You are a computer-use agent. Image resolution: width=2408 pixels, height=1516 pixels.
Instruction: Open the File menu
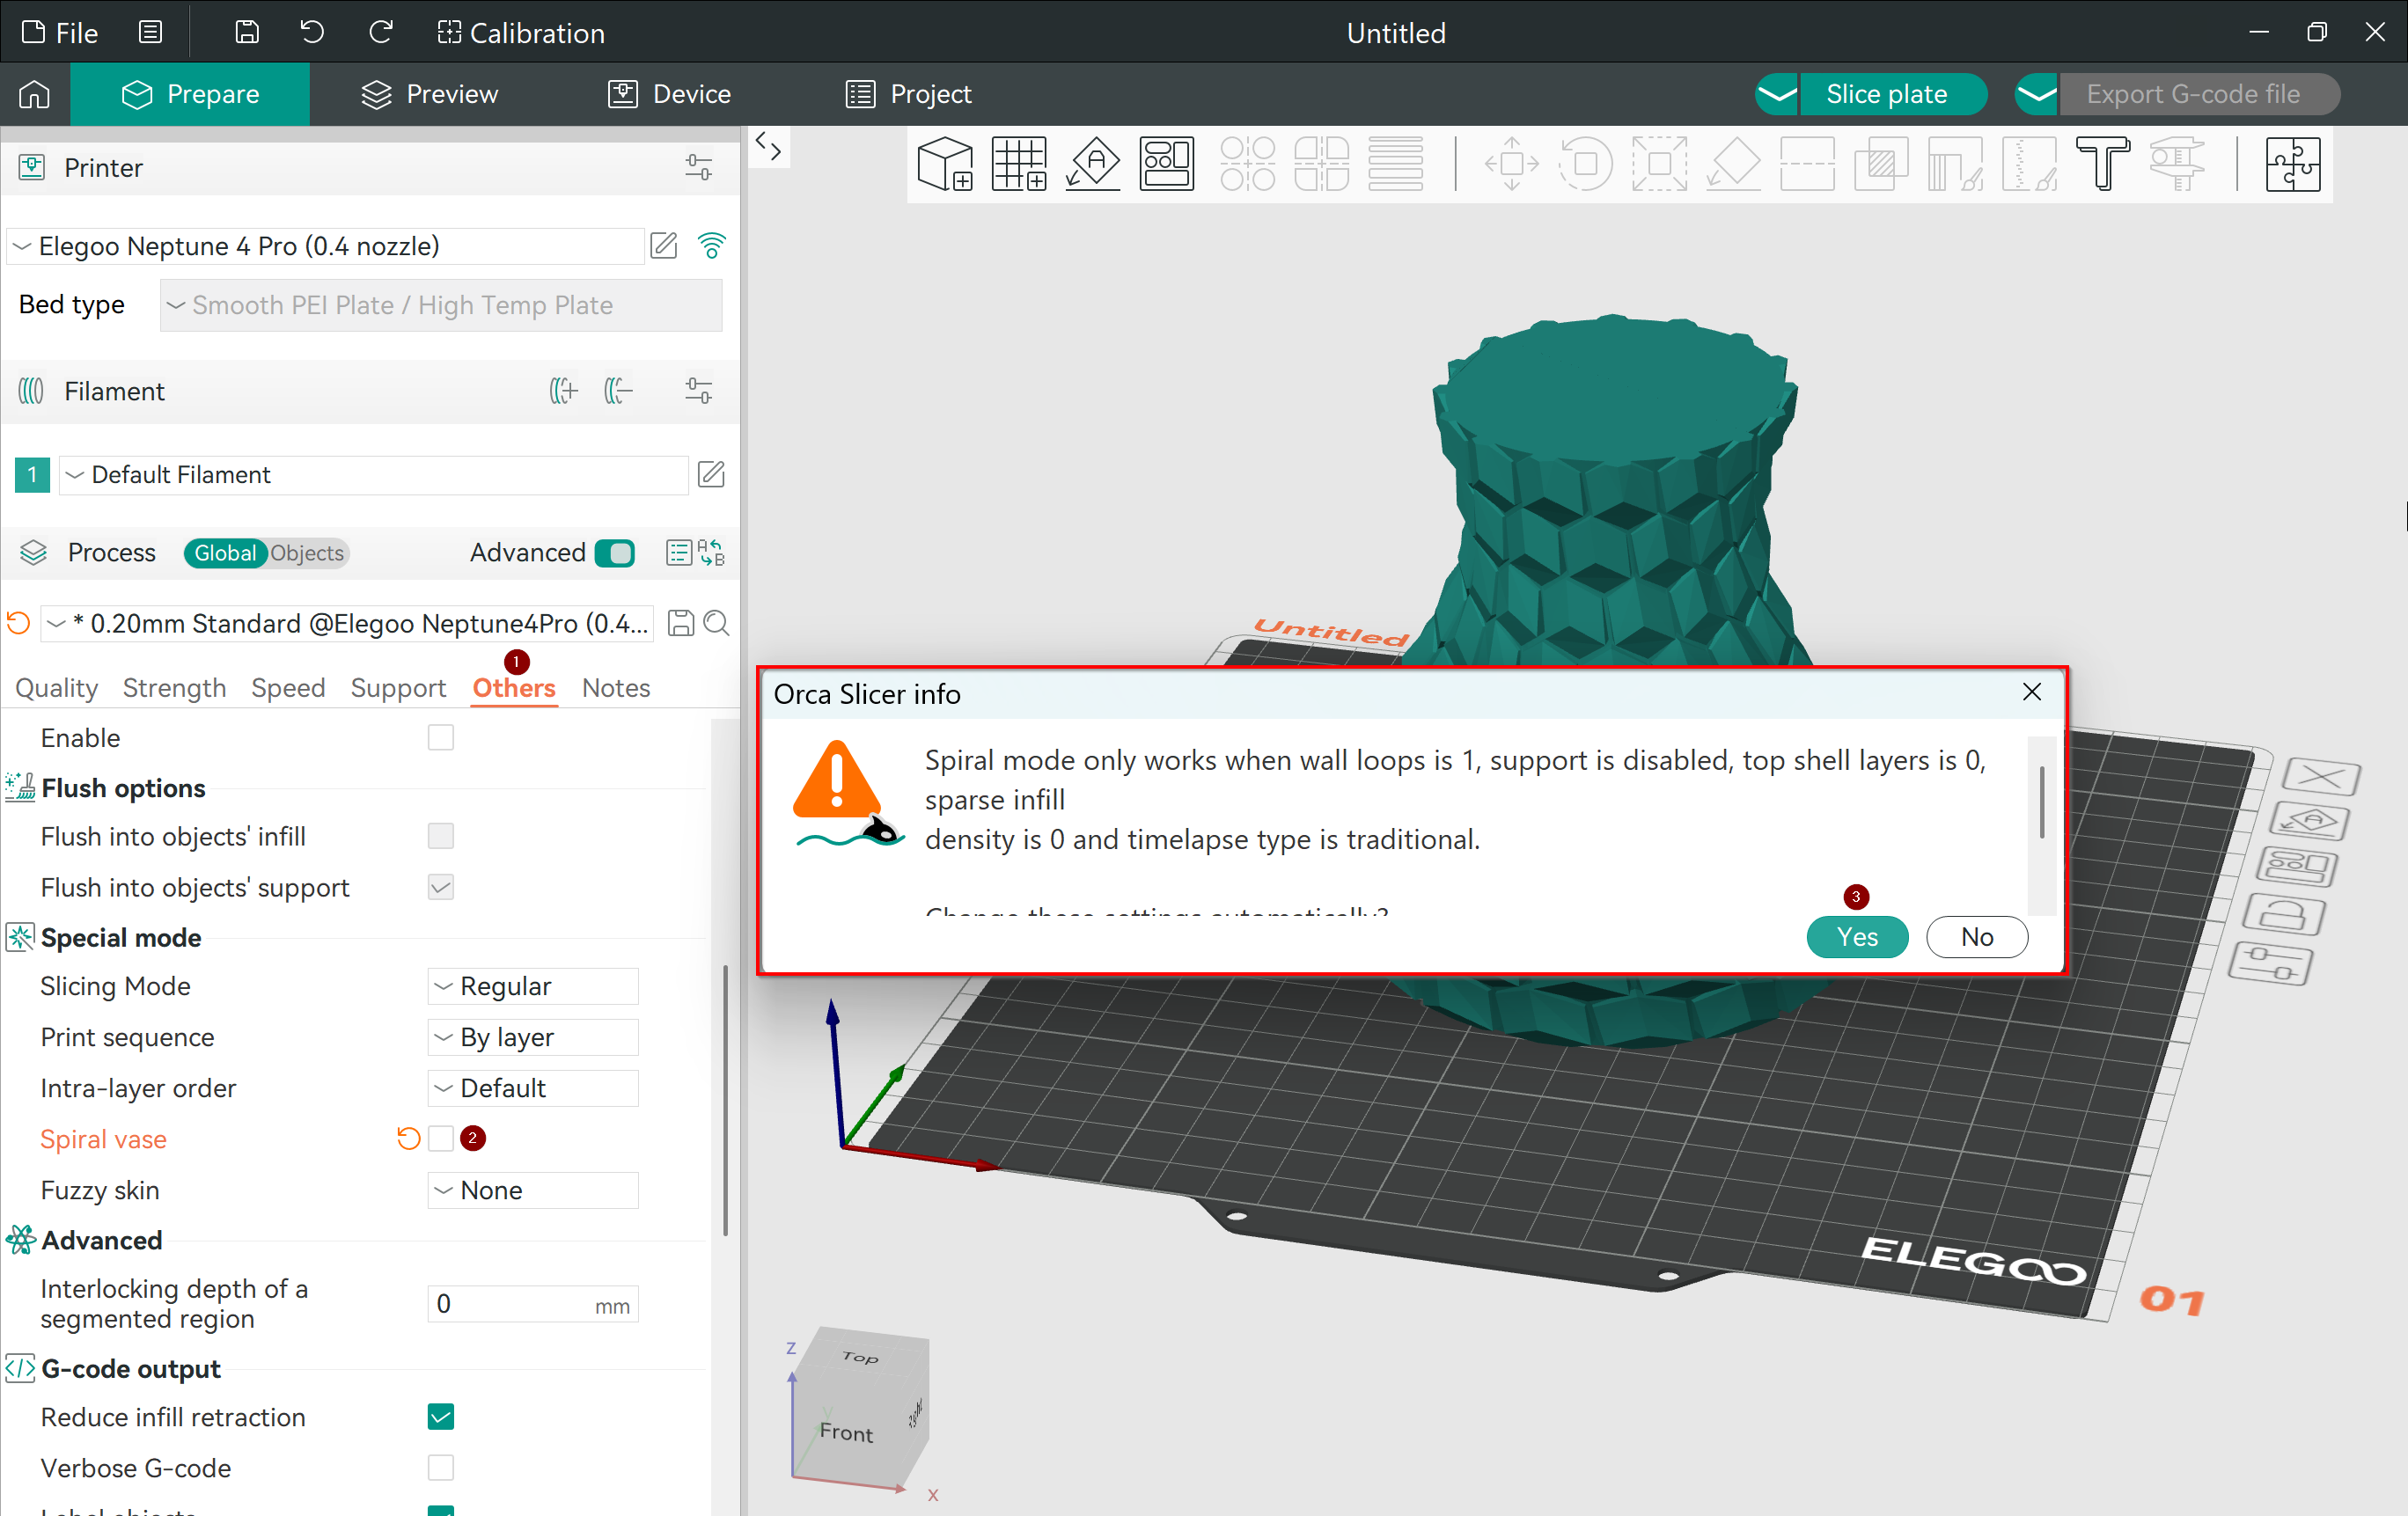click(60, 33)
